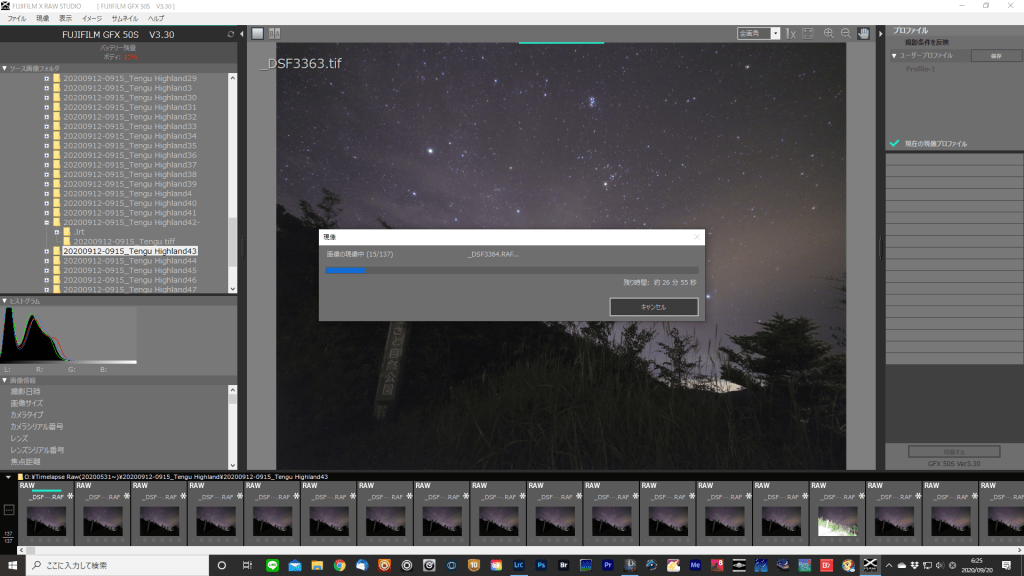Expand the Tengu Highland44 folder node
This screenshot has height=576, width=1024.
[x=46, y=261]
